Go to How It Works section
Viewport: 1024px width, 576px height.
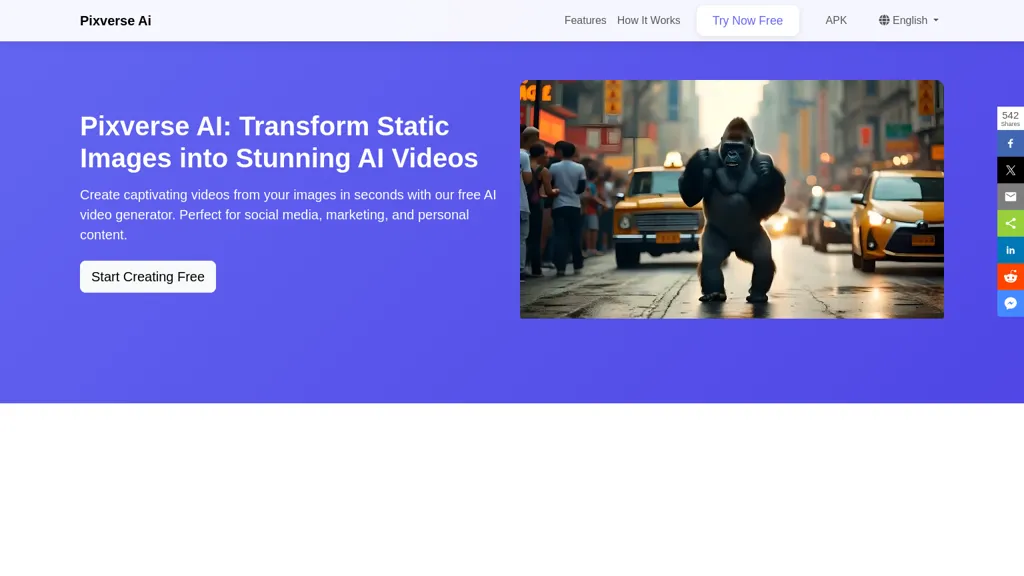pos(648,20)
